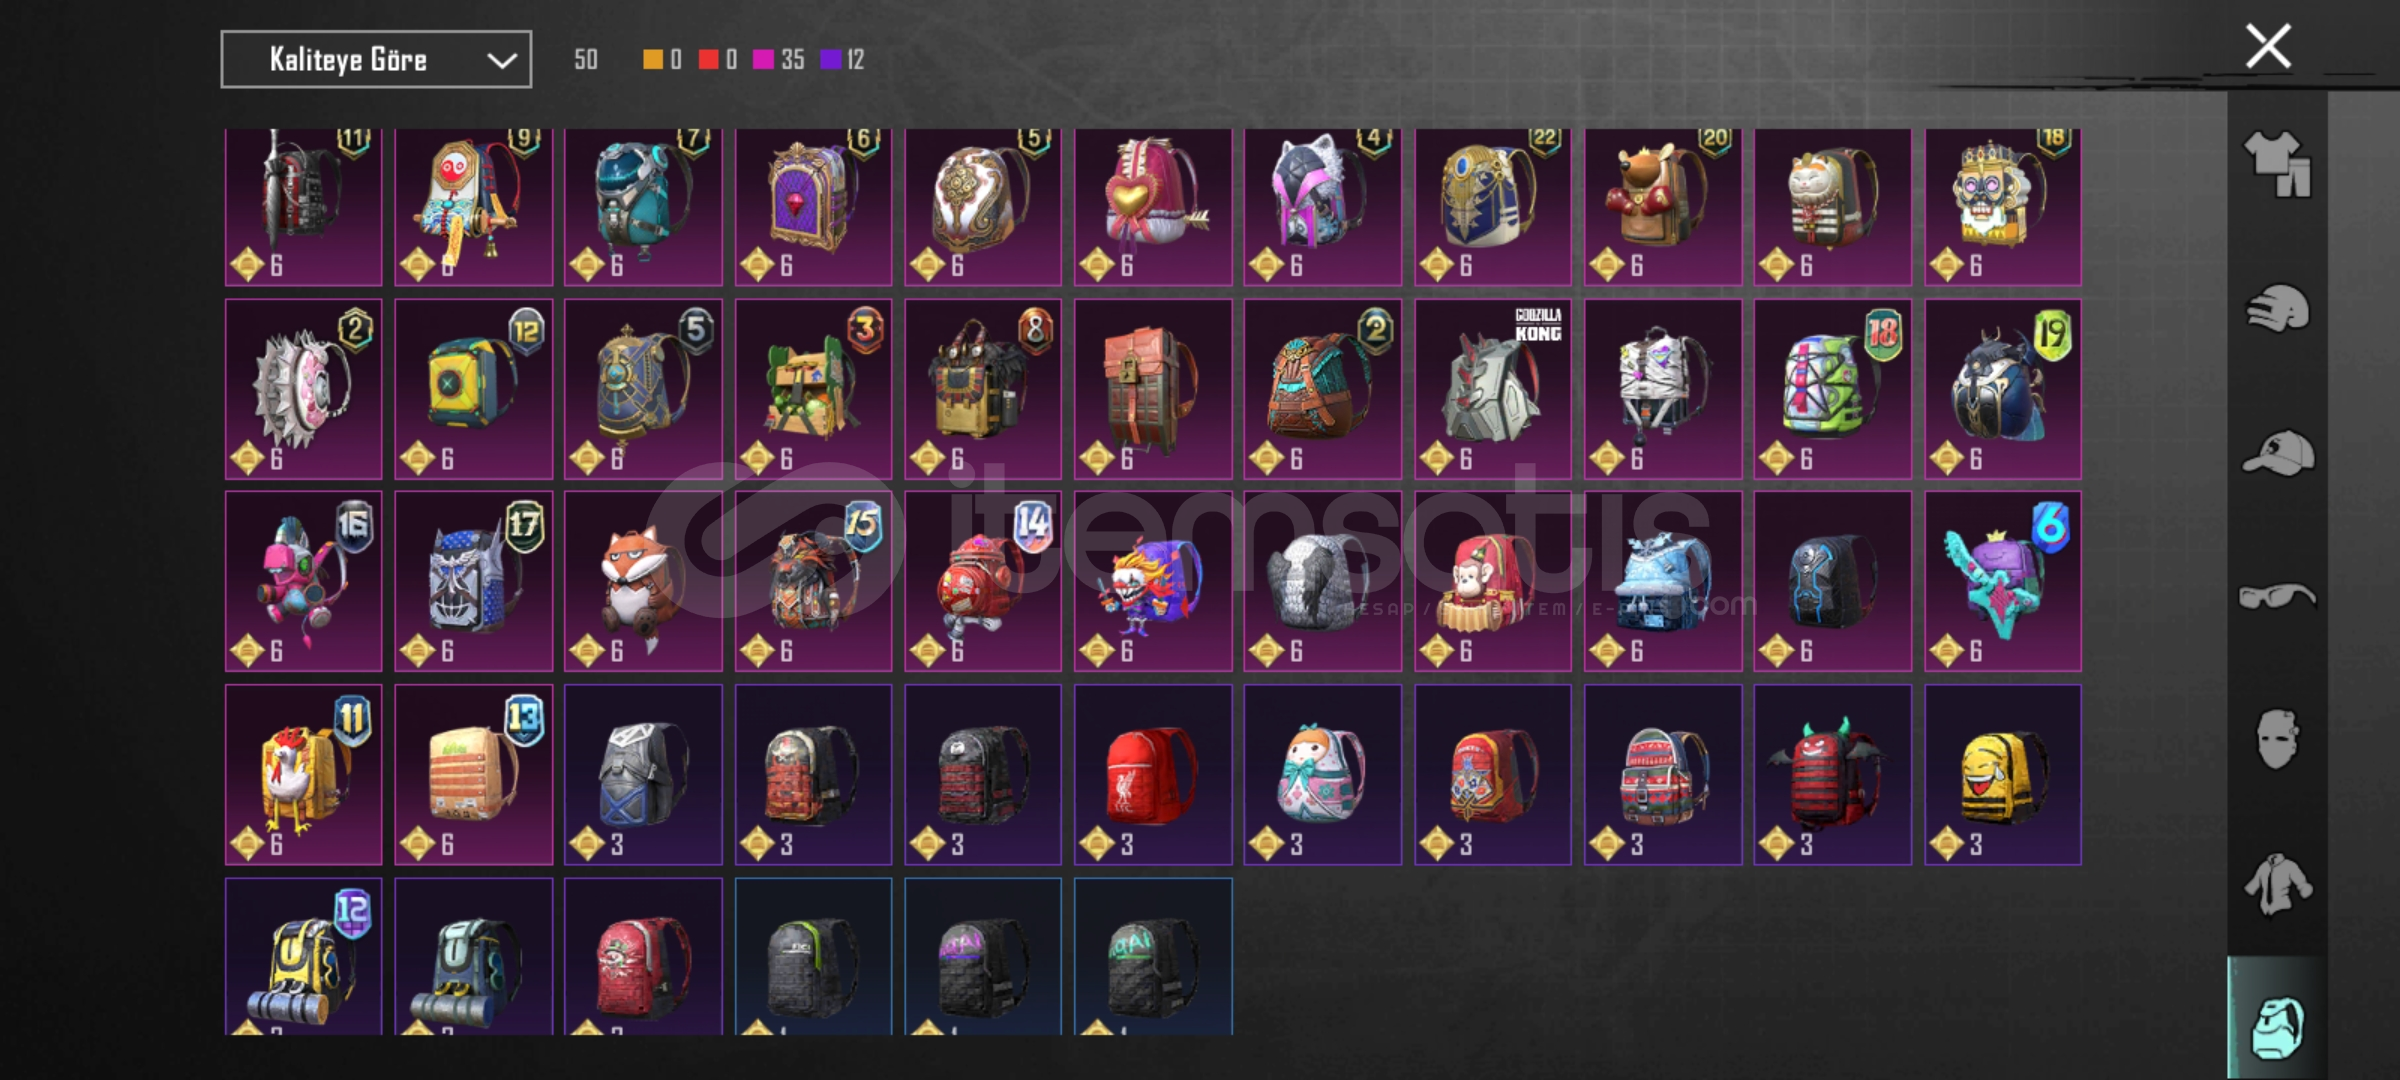Click the dropdown chevron arrow beside Kaliteye Göre

coord(502,61)
